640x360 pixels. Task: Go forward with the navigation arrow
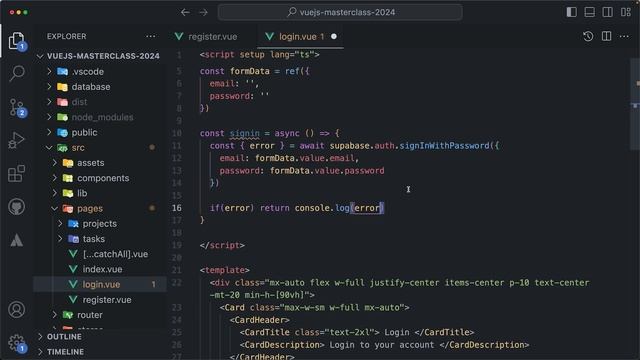coord(203,12)
